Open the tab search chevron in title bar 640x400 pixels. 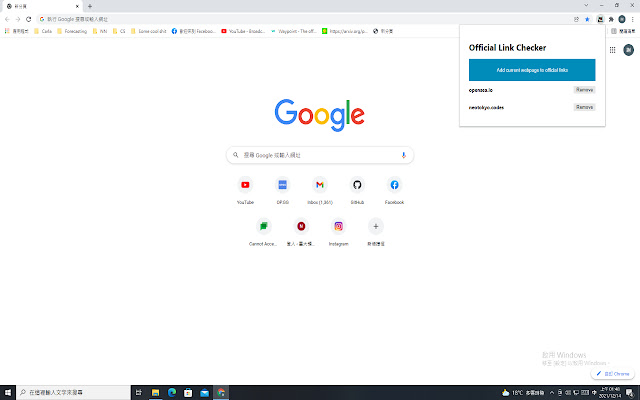[x=586, y=5]
